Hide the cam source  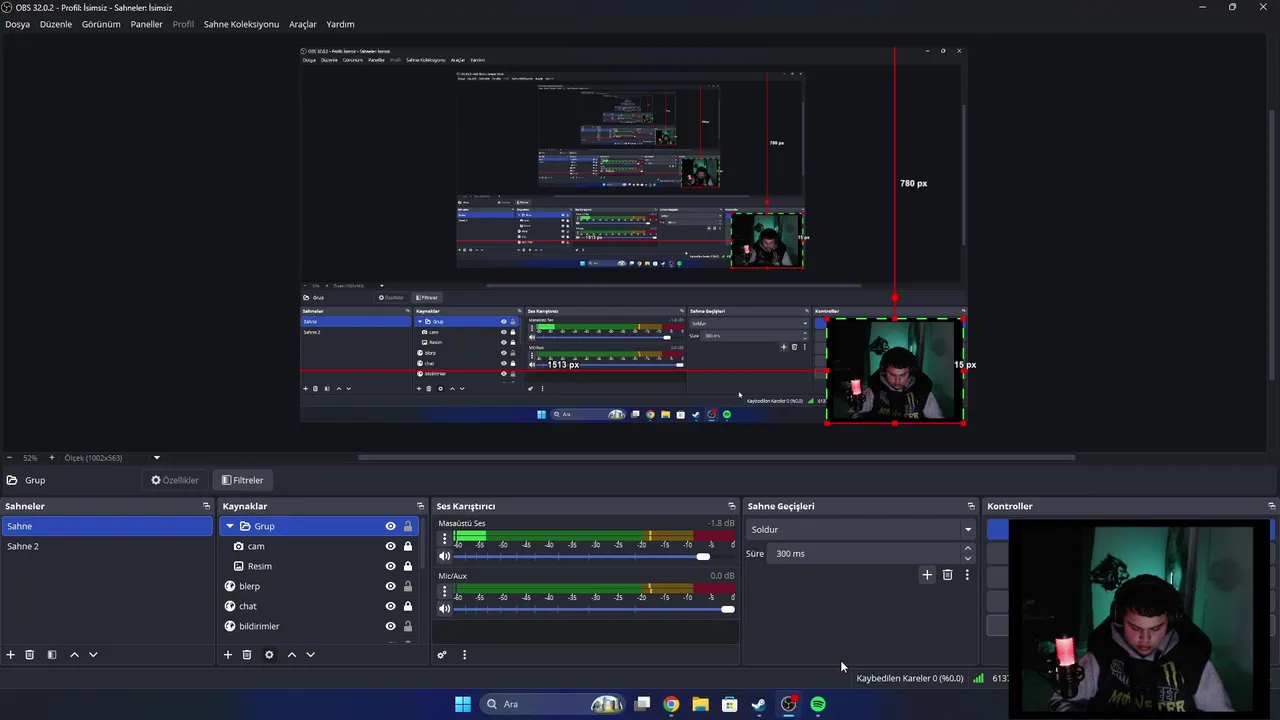[x=391, y=546]
